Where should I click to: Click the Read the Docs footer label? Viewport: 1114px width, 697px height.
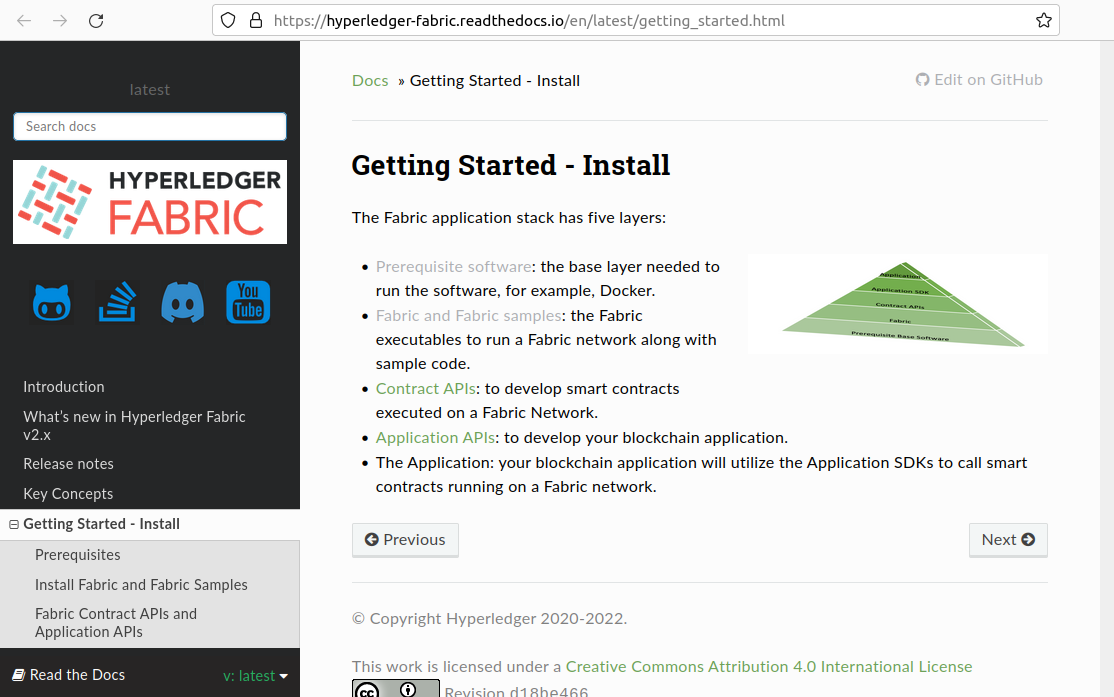69,675
